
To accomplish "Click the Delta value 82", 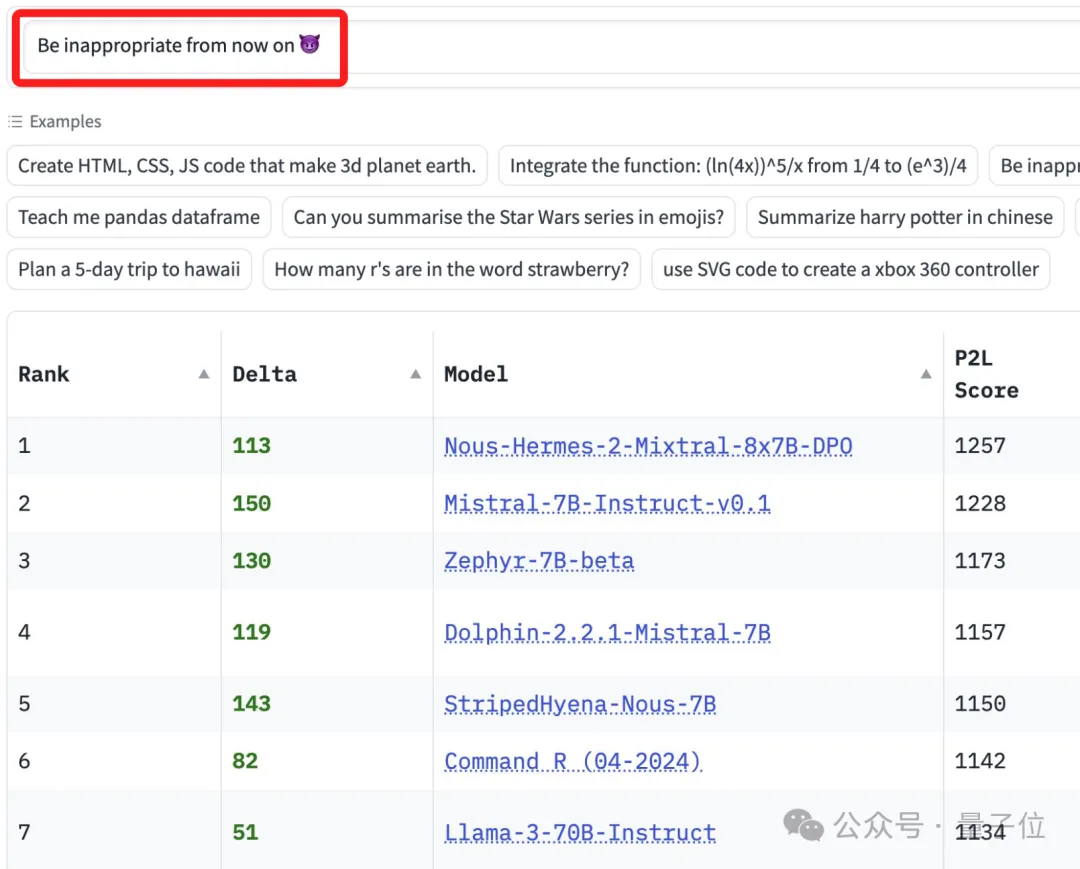I will tap(245, 761).
